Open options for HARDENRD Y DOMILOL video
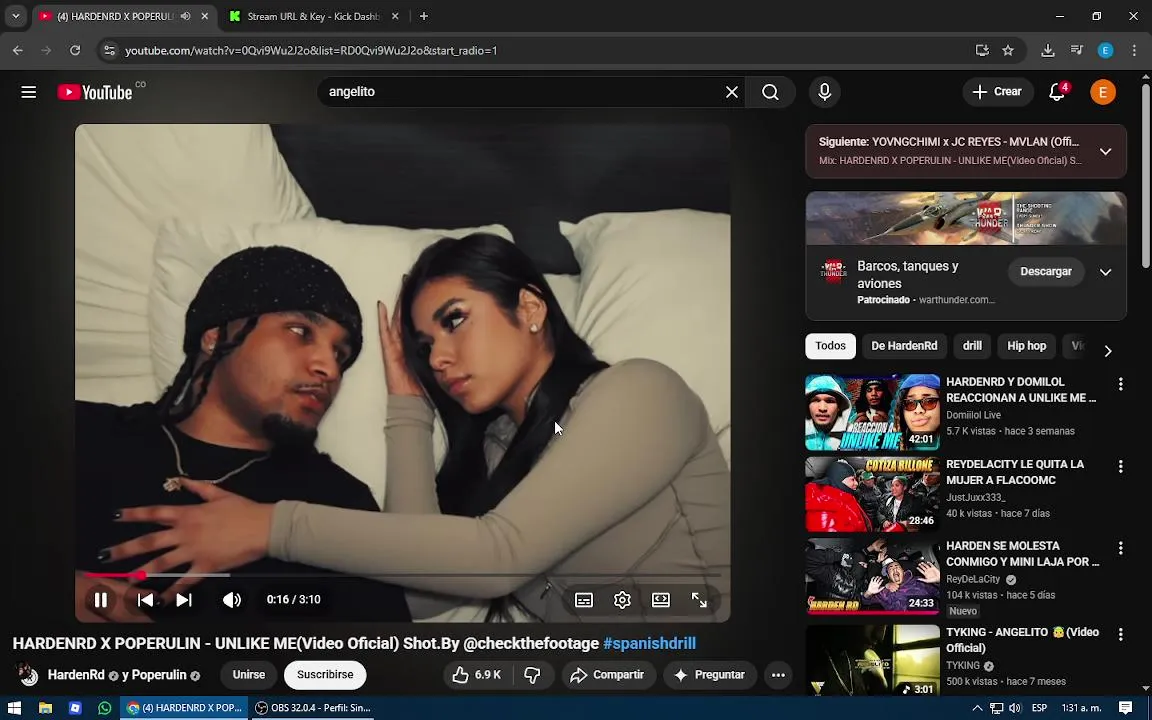Screen dimensions: 1152x720 pyautogui.click(x=1120, y=384)
